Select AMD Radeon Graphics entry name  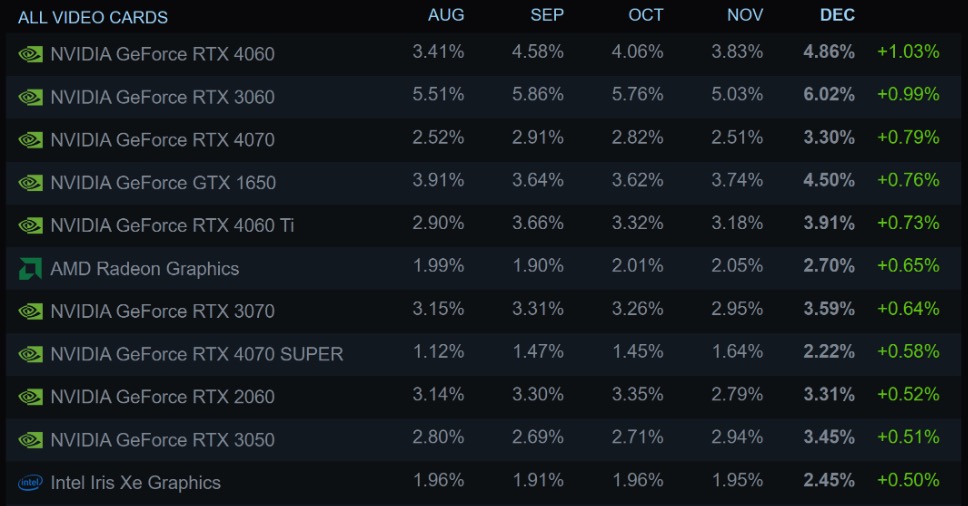click(x=144, y=269)
